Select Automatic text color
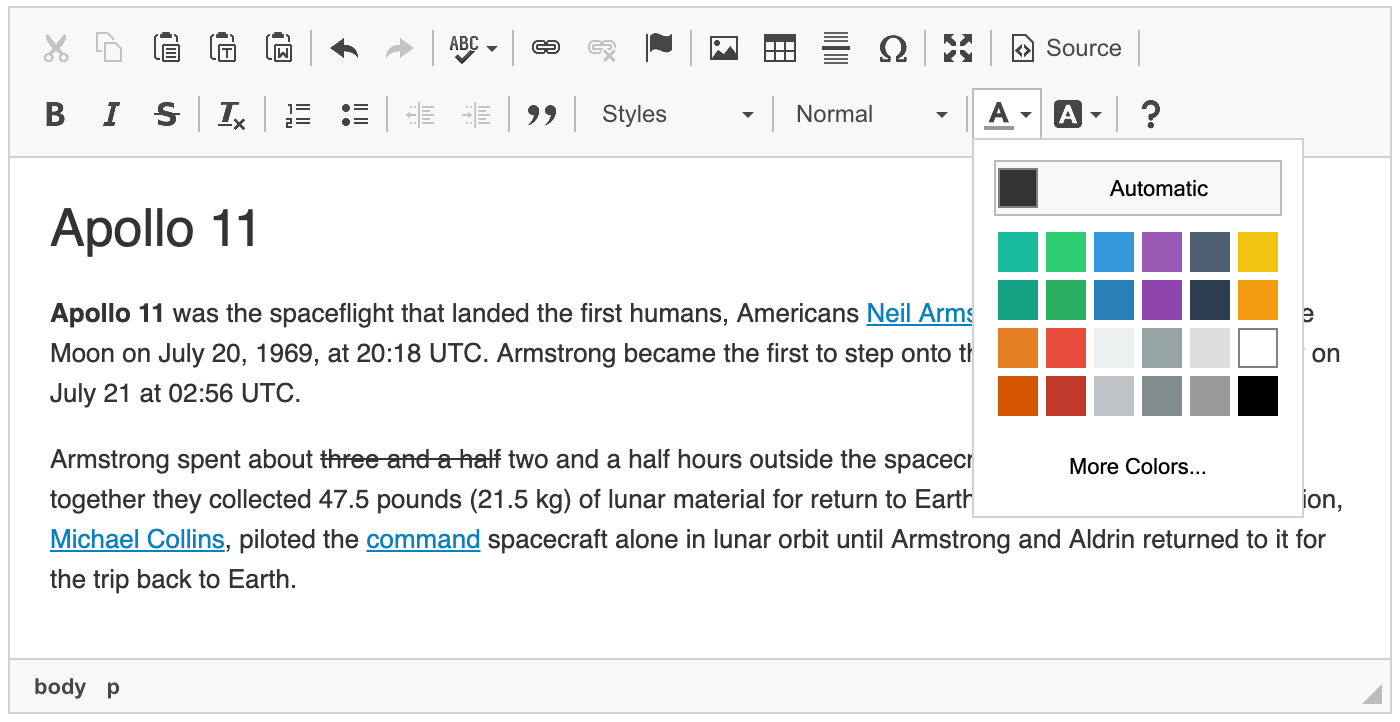This screenshot has width=1400, height=722. [x=1138, y=188]
